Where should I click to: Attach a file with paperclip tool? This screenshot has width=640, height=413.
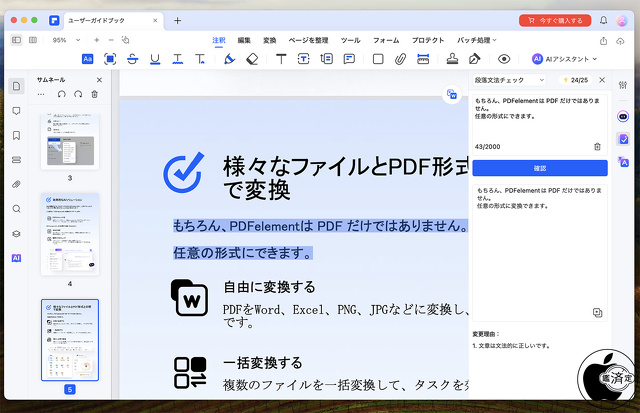400,59
